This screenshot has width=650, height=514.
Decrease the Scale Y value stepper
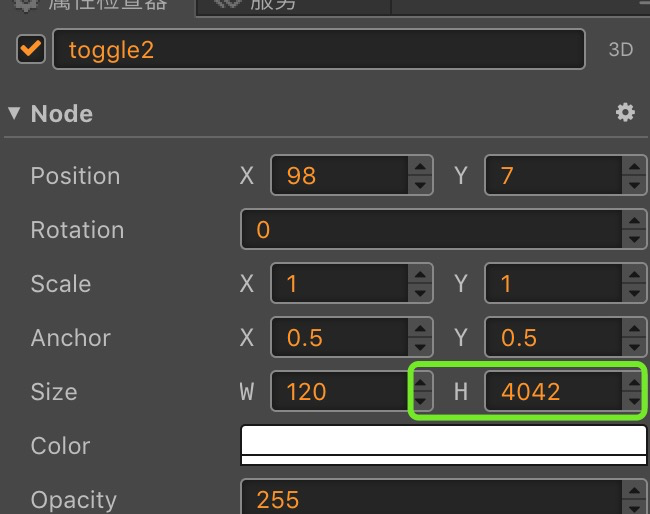[634, 293]
